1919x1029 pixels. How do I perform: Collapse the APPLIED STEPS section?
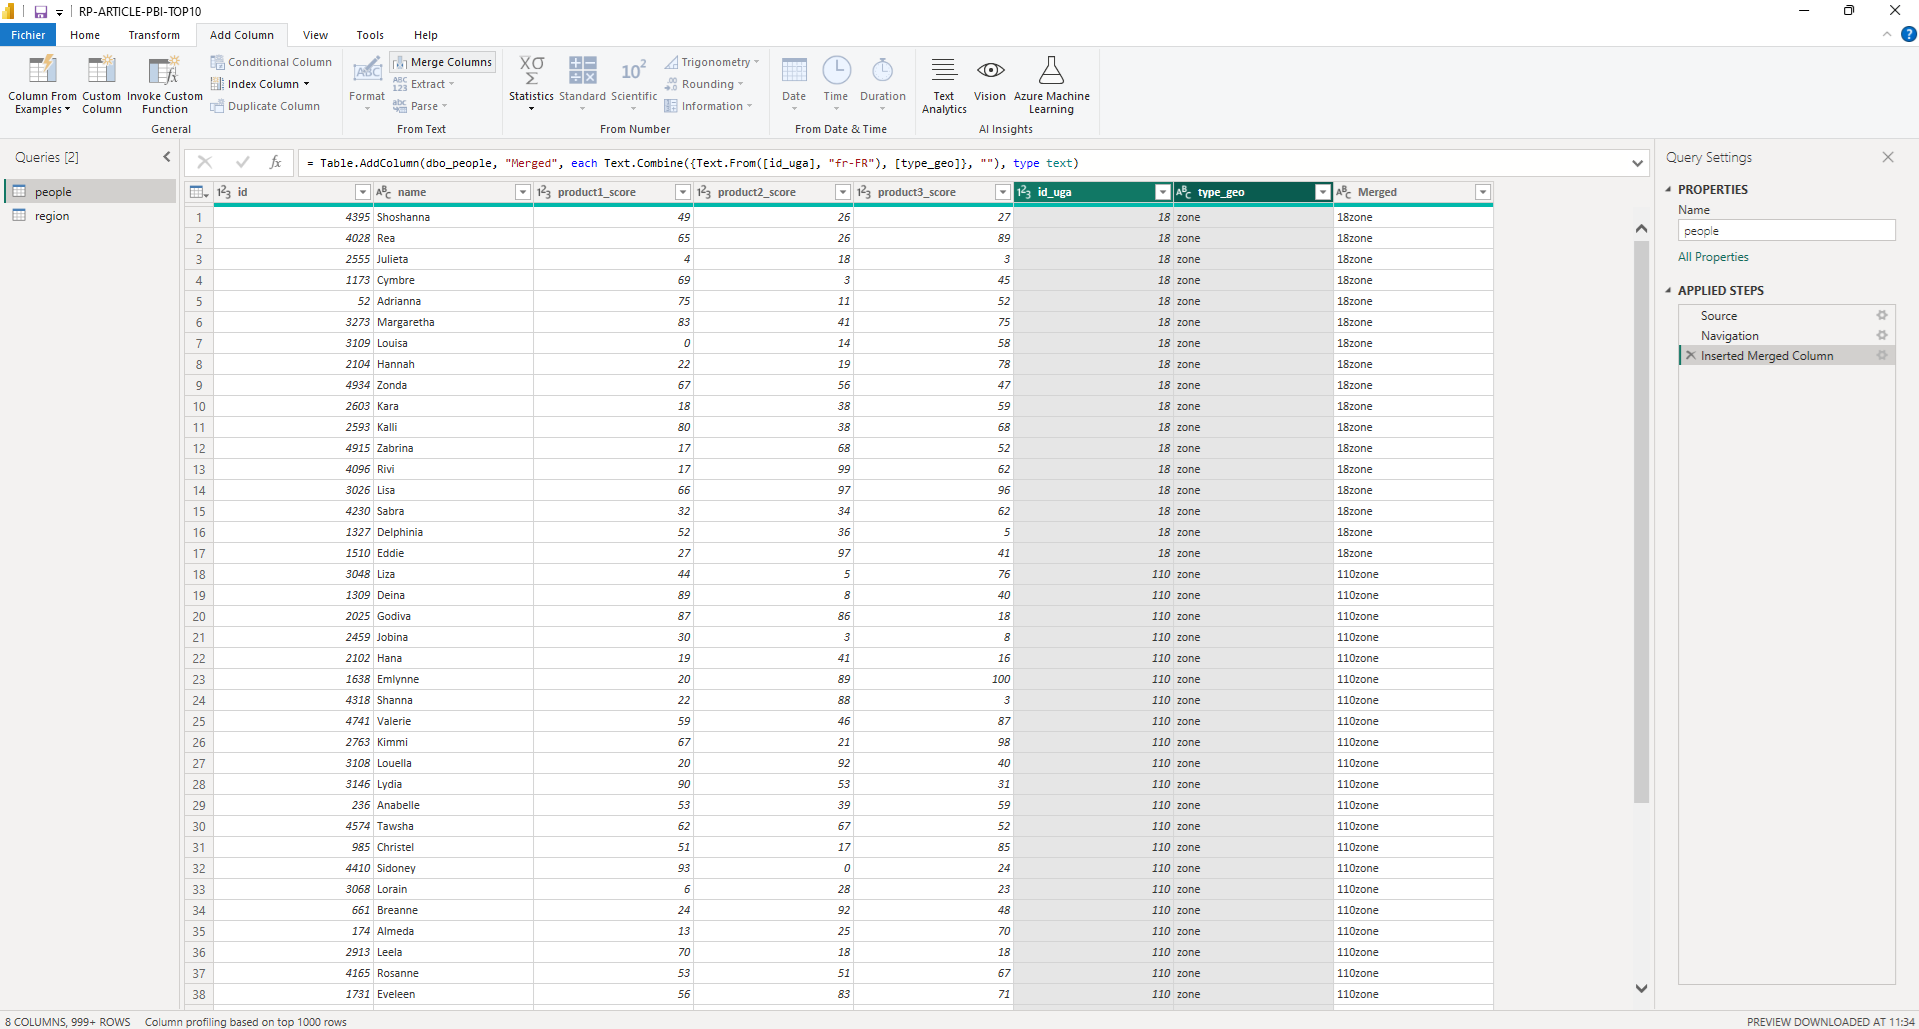pyautogui.click(x=1668, y=290)
